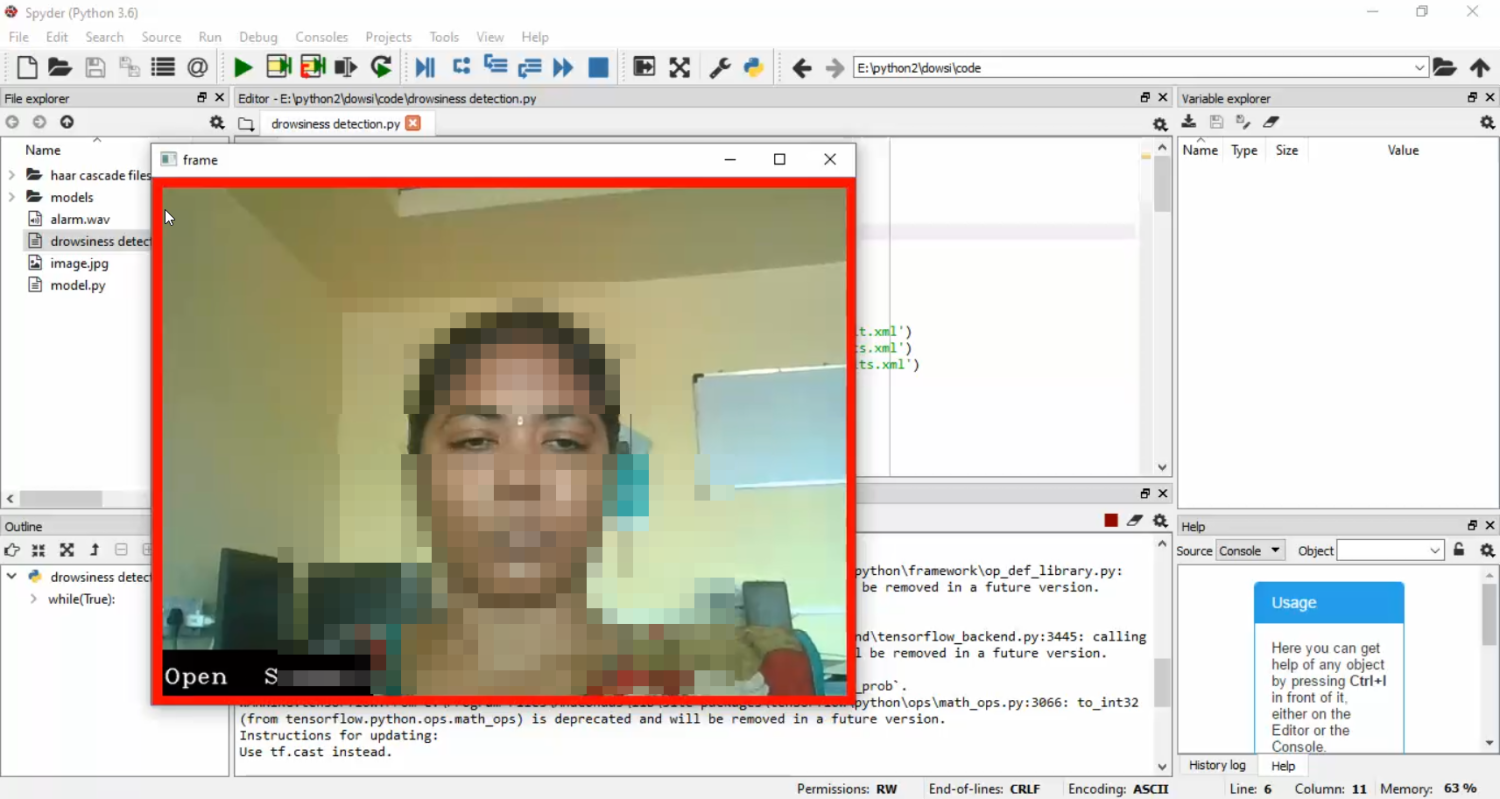
Task: Maximize the current pane
Action: [643, 67]
